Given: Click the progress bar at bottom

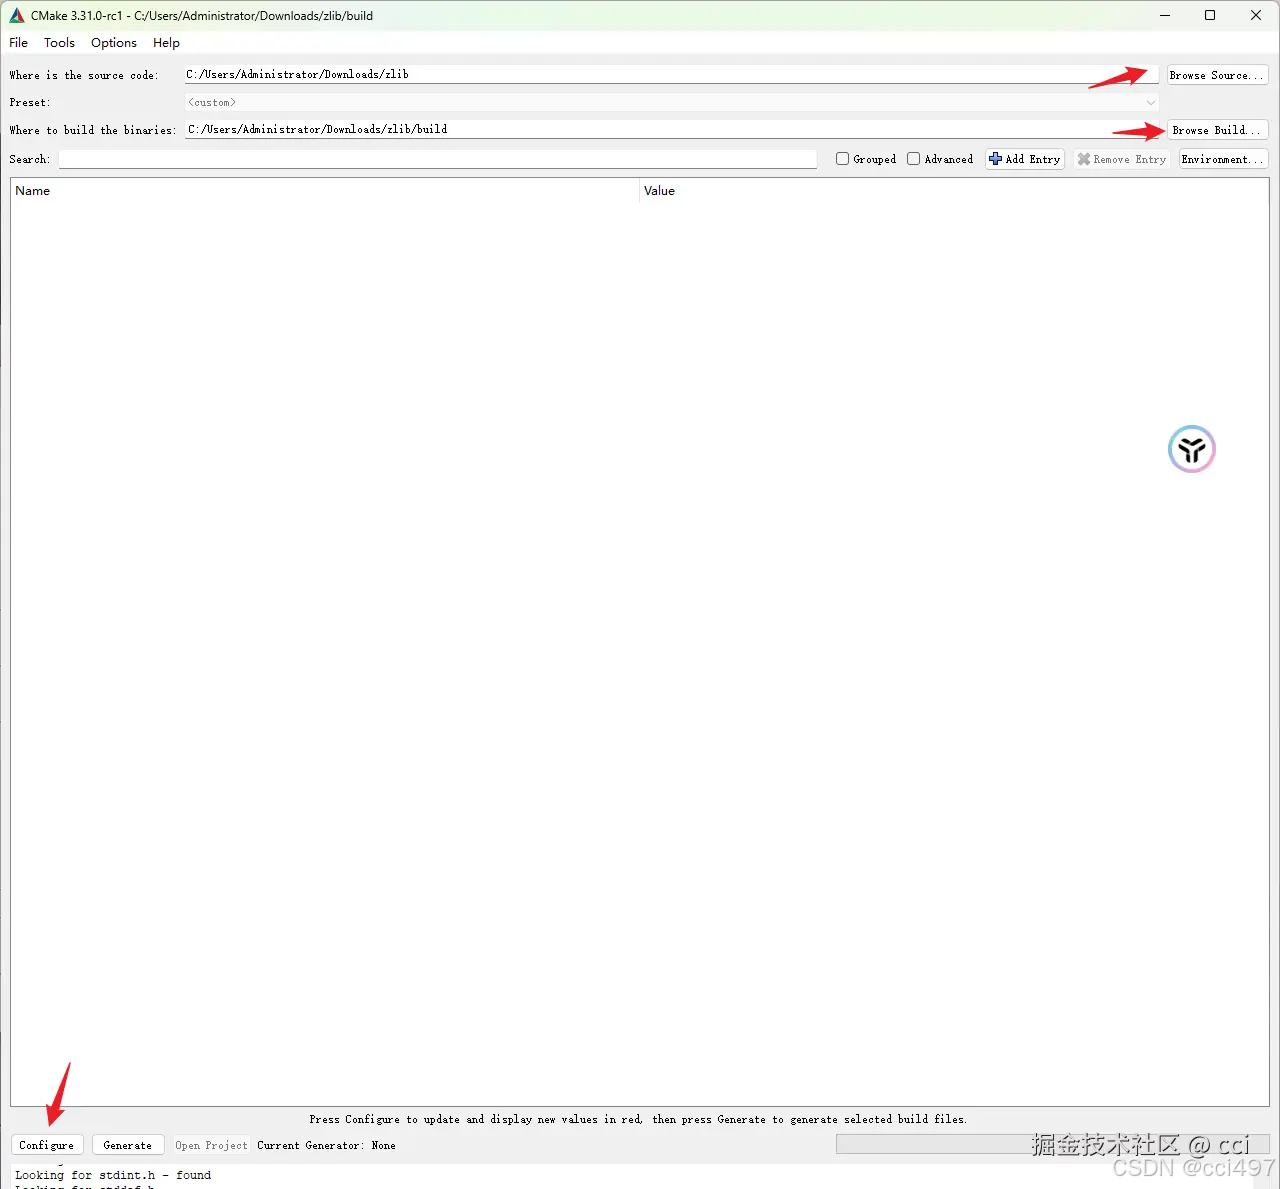Looking at the screenshot, I should pyautogui.click(x=1052, y=1144).
